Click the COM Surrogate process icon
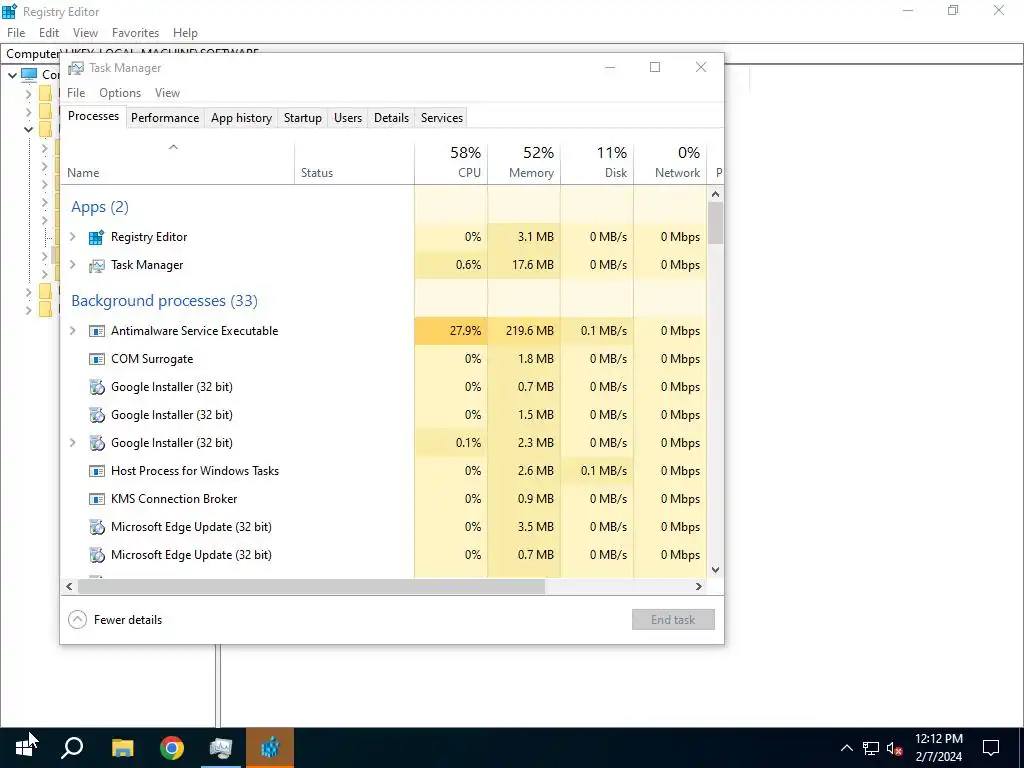This screenshot has width=1024, height=768. (x=97, y=359)
